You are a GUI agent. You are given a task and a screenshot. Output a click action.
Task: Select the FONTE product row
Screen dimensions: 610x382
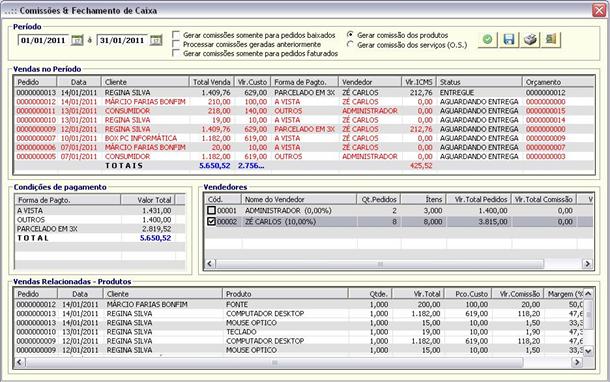[299, 304]
